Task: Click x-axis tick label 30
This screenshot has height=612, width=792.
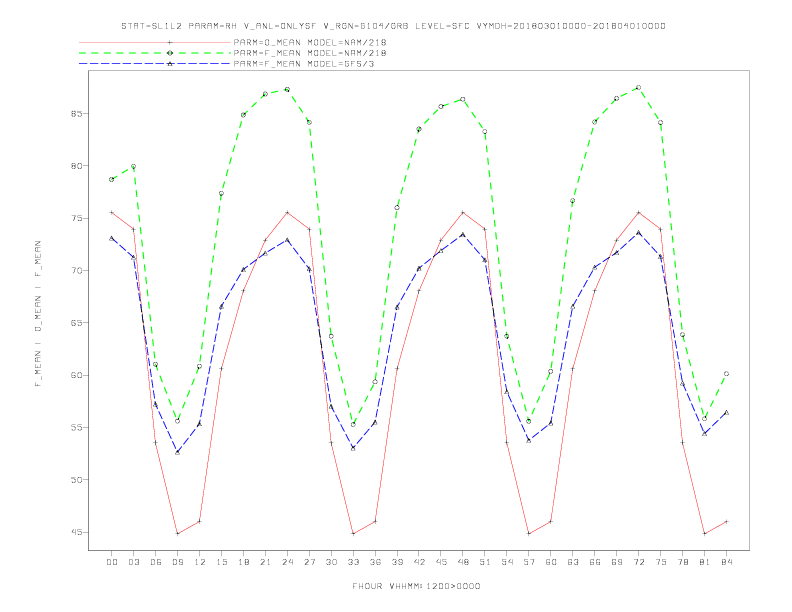Action: coord(331,562)
